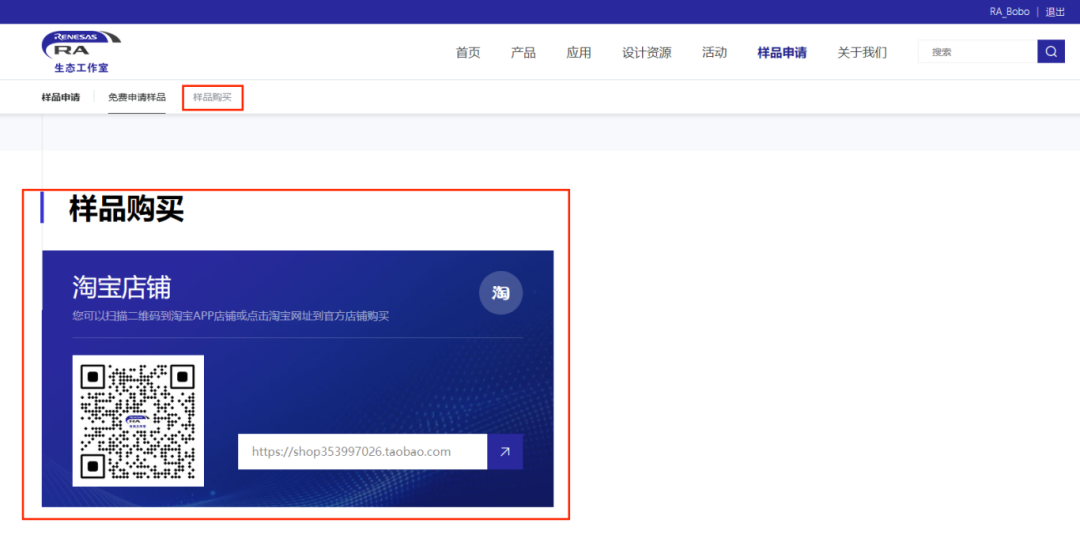
Task: Open the 设计资源 menu item
Action: (647, 52)
